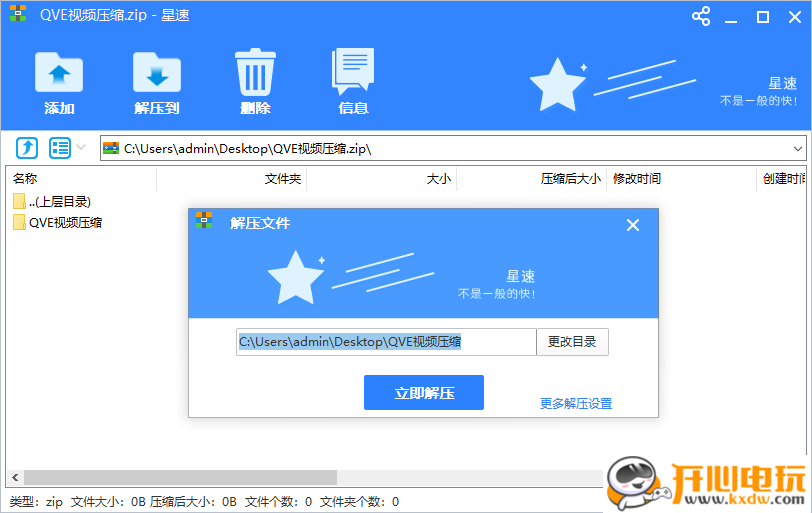Select the ..(上层目录) row
Screen dimensions: 812x513
click(x=52, y=201)
